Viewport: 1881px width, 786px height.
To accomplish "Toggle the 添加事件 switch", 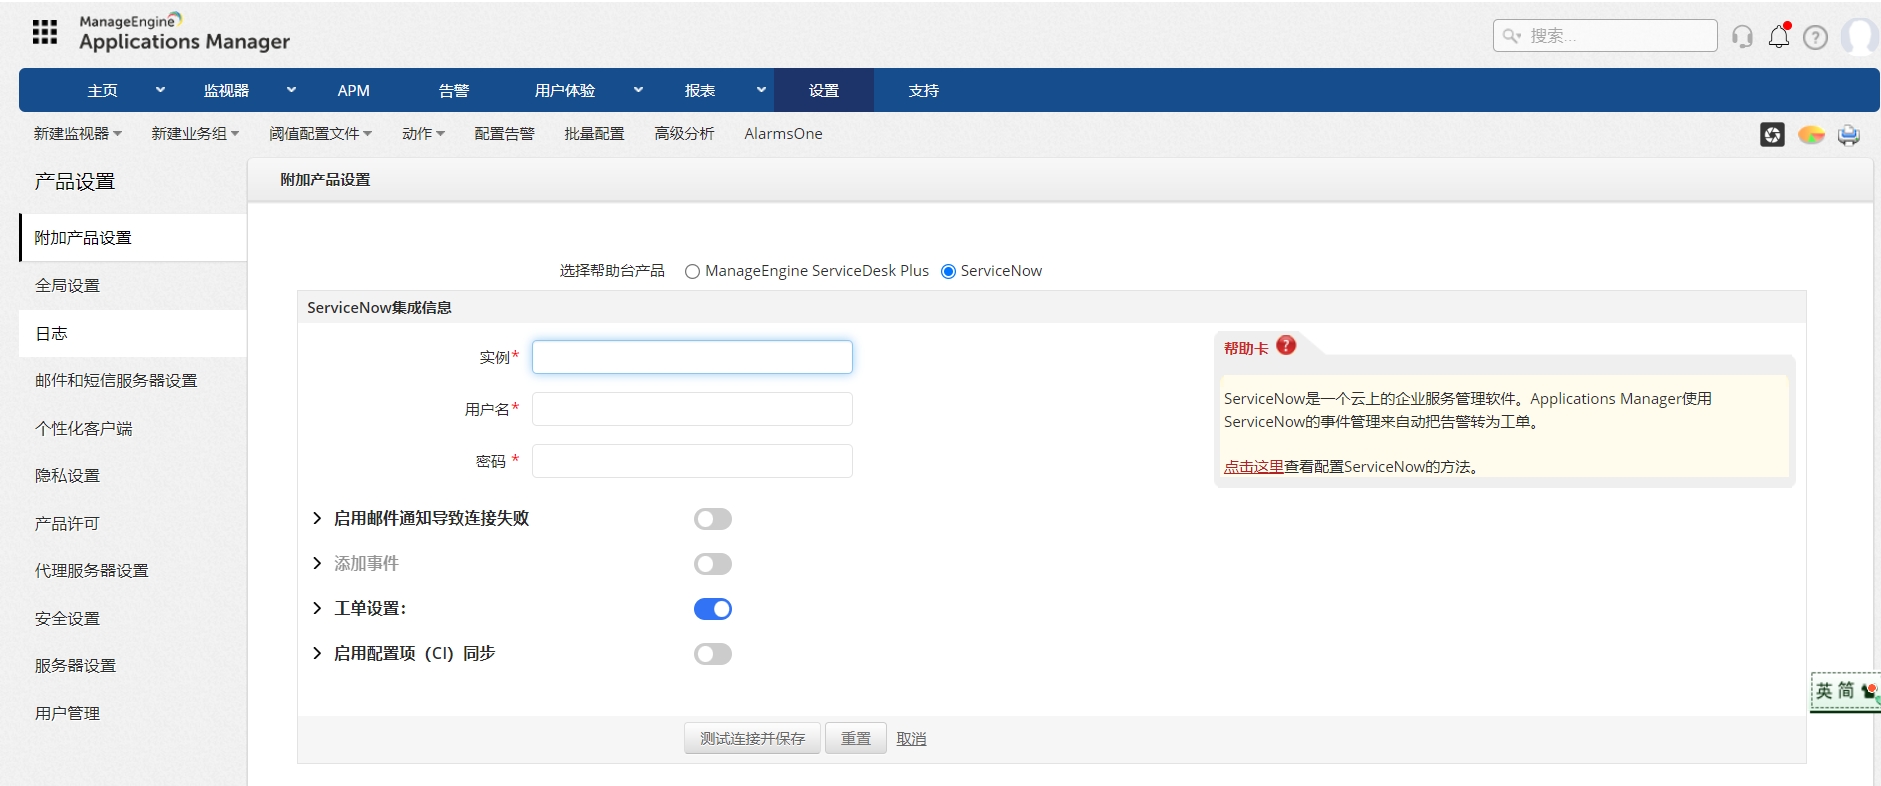I will coord(713,564).
